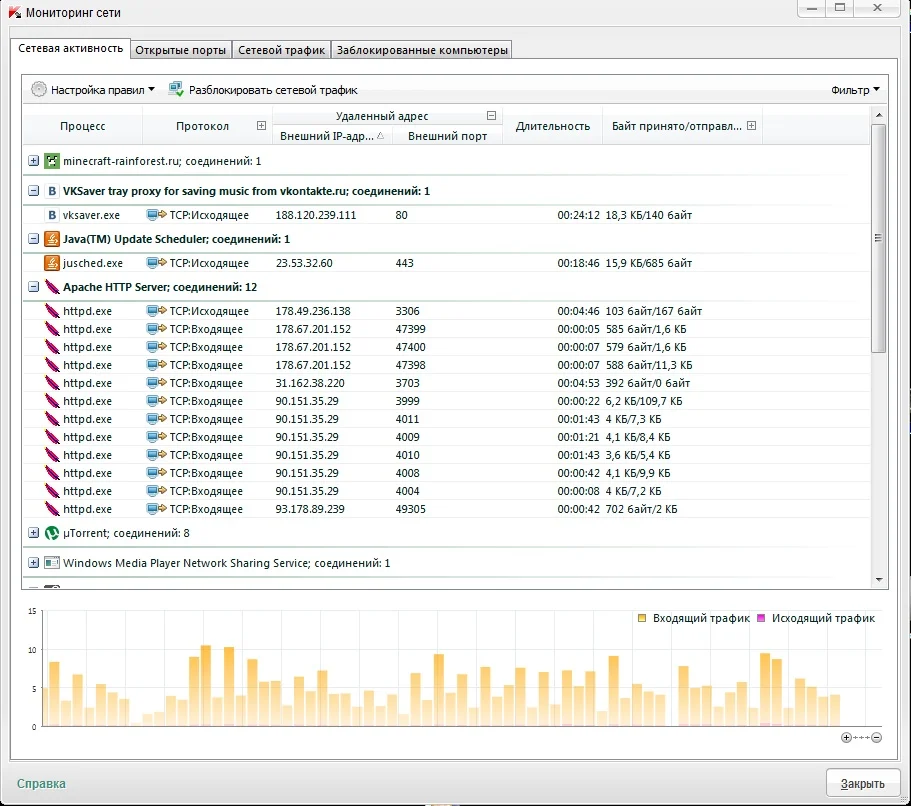Click the Apache HTTP Server feather icon
This screenshot has width=911, height=806.
point(52,287)
